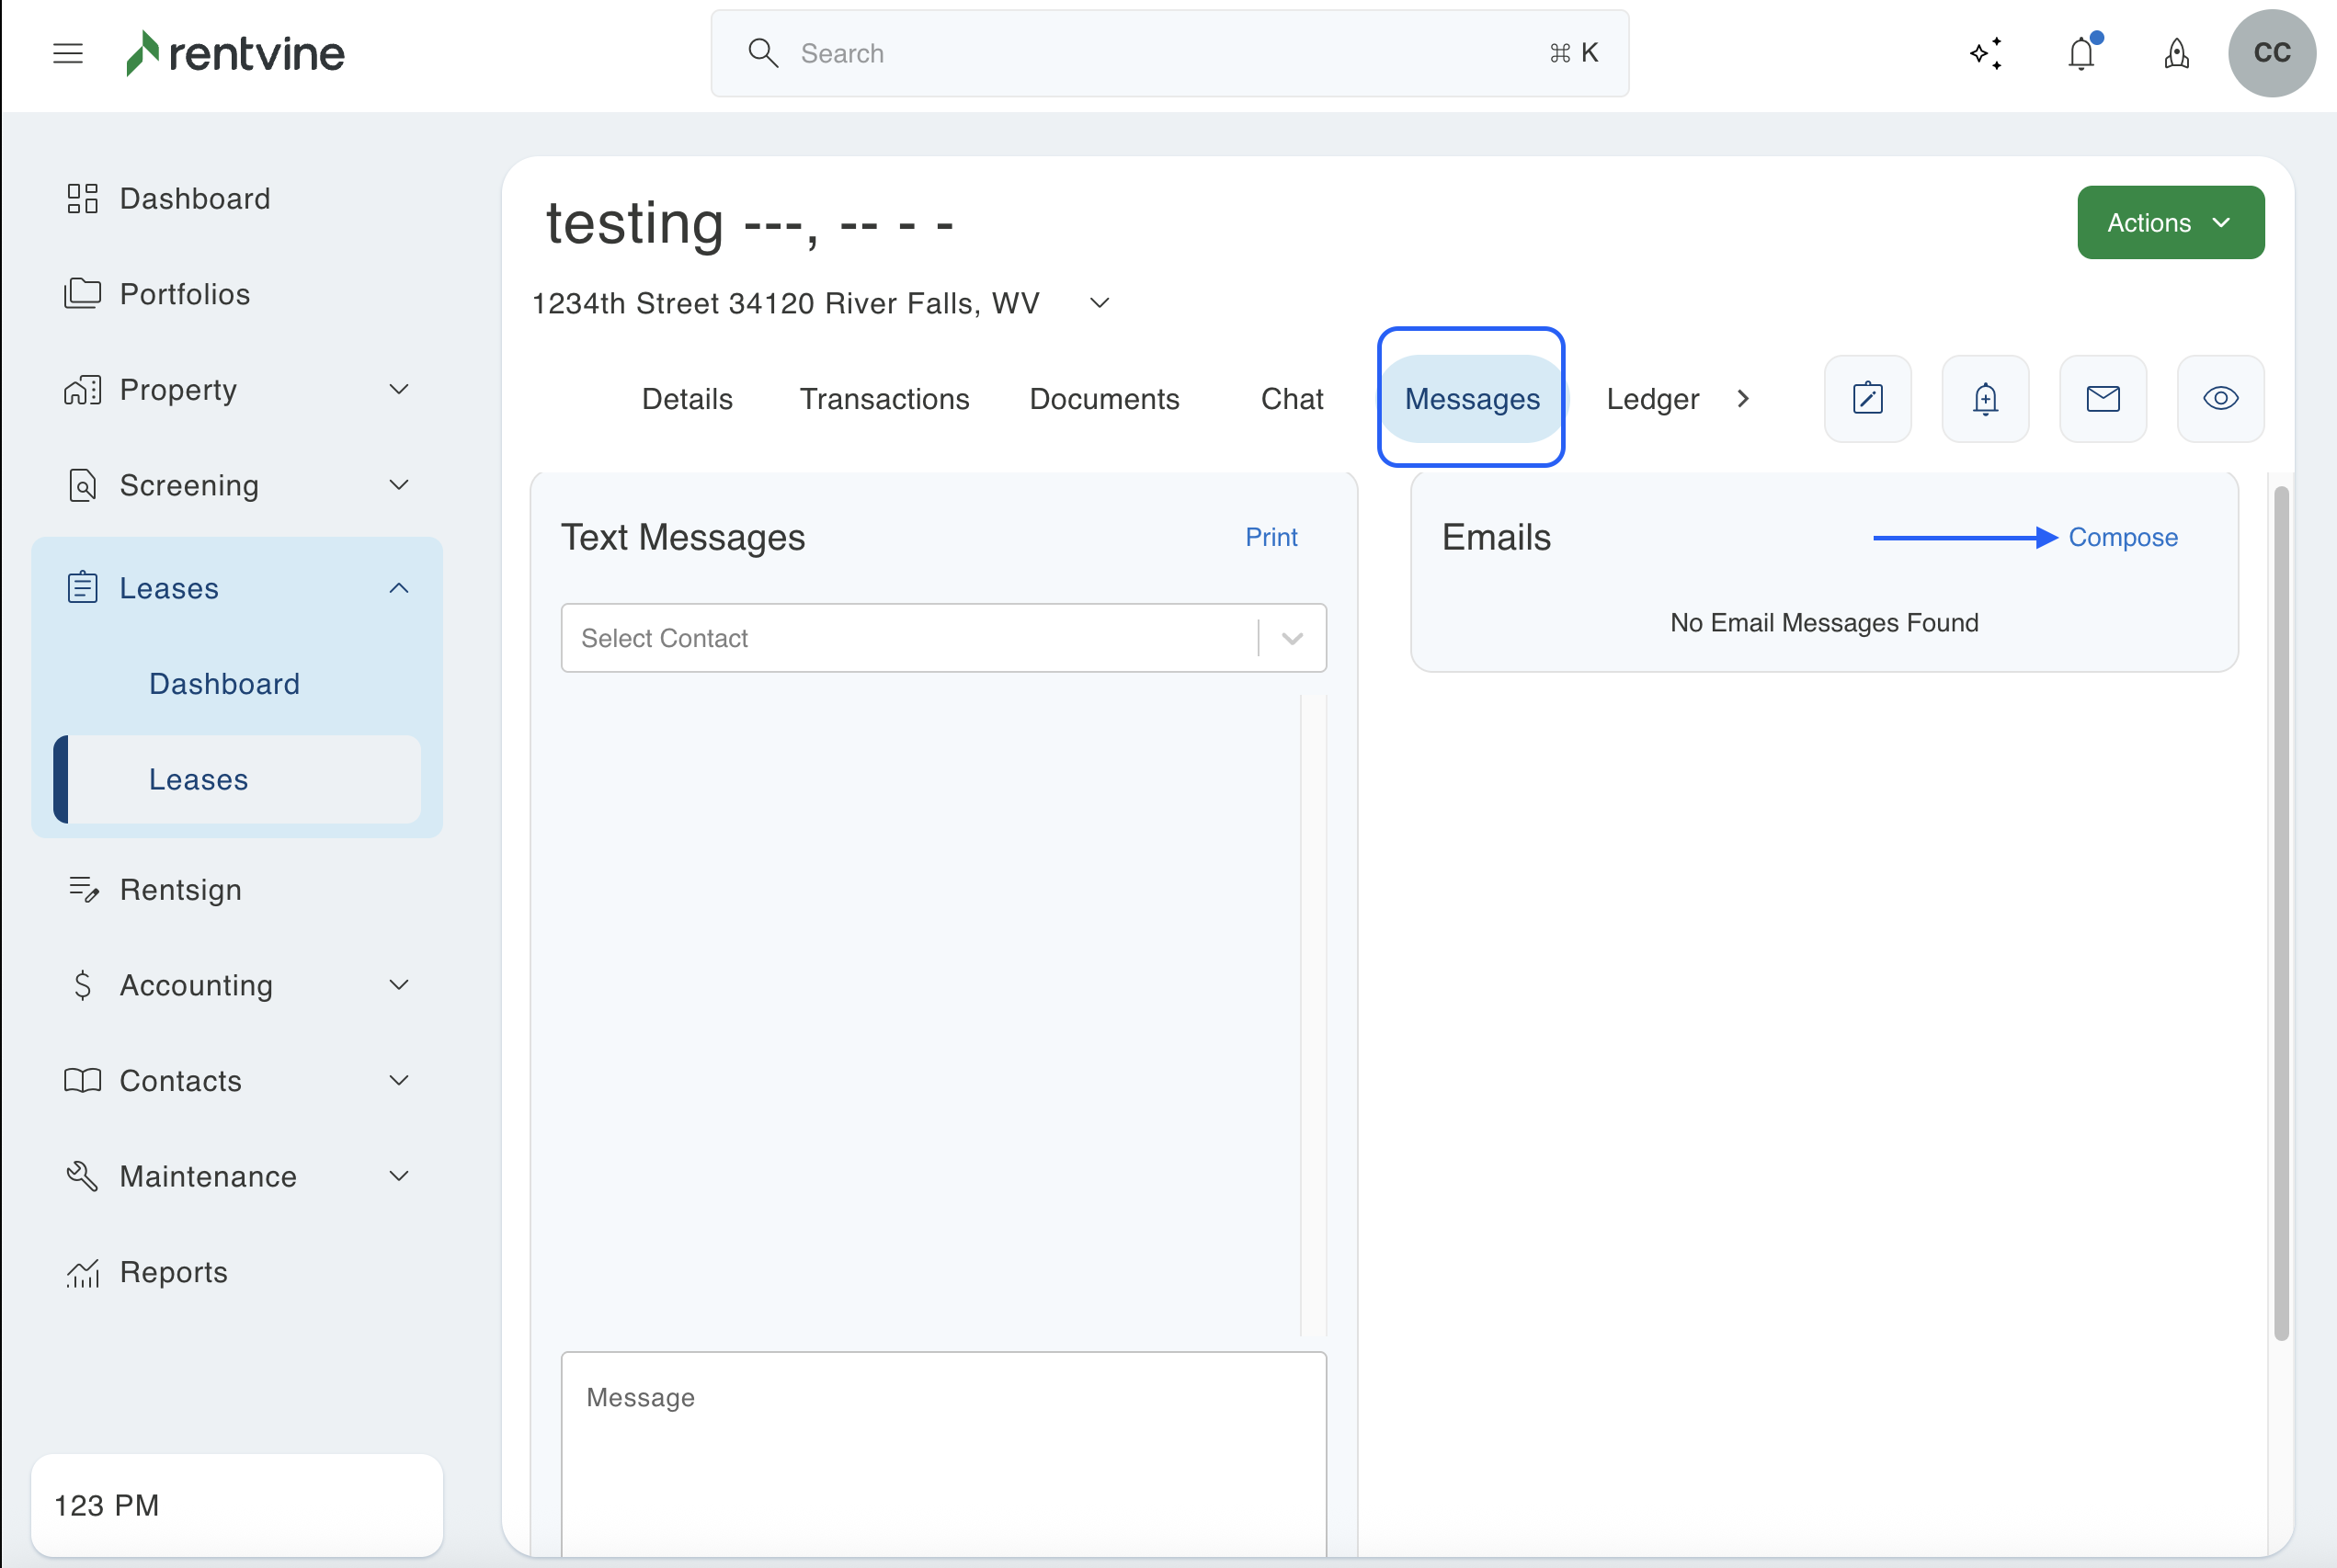Image resolution: width=2337 pixels, height=1568 pixels.
Task: Click the Print text messages link
Action: [1270, 538]
